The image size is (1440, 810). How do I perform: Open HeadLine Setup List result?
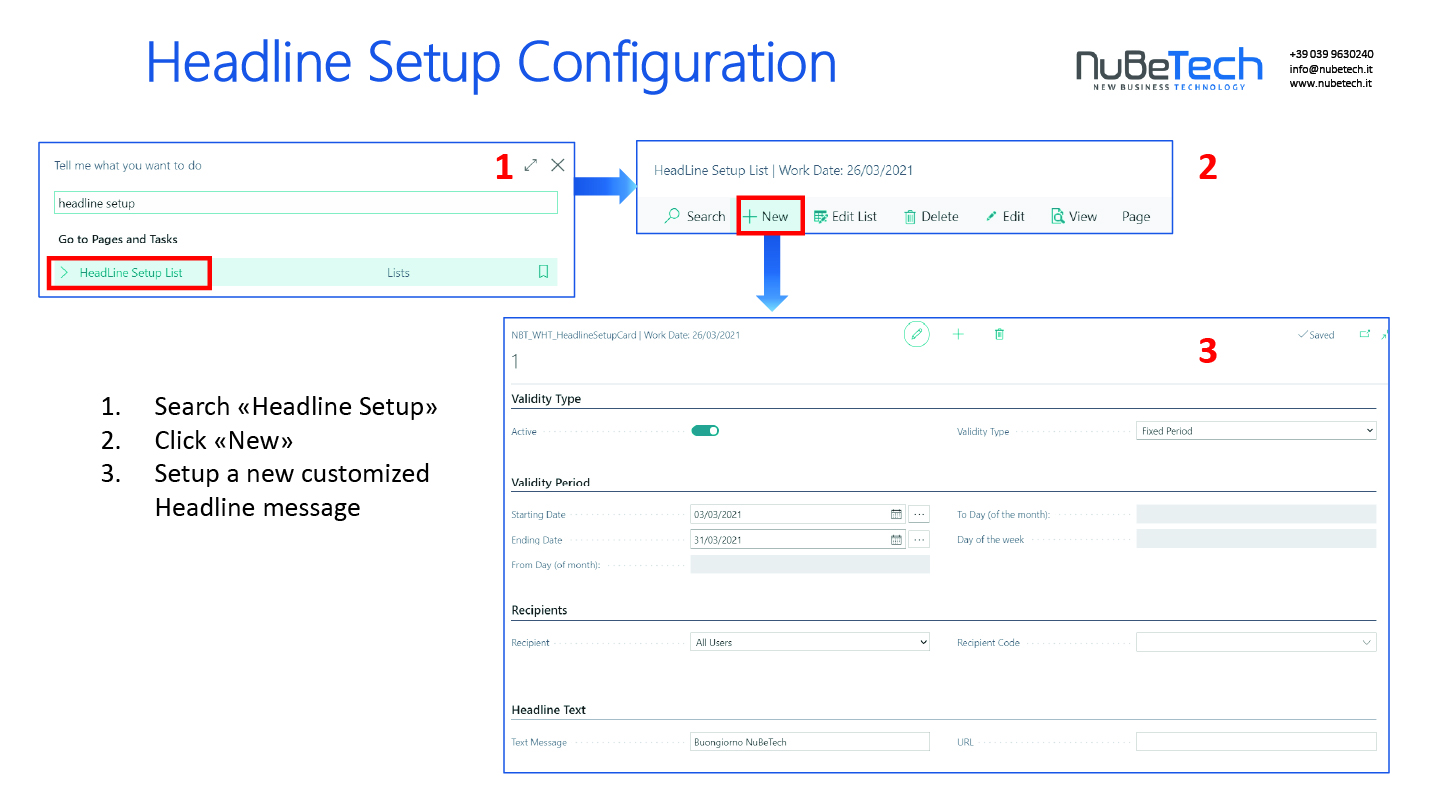[131, 272]
